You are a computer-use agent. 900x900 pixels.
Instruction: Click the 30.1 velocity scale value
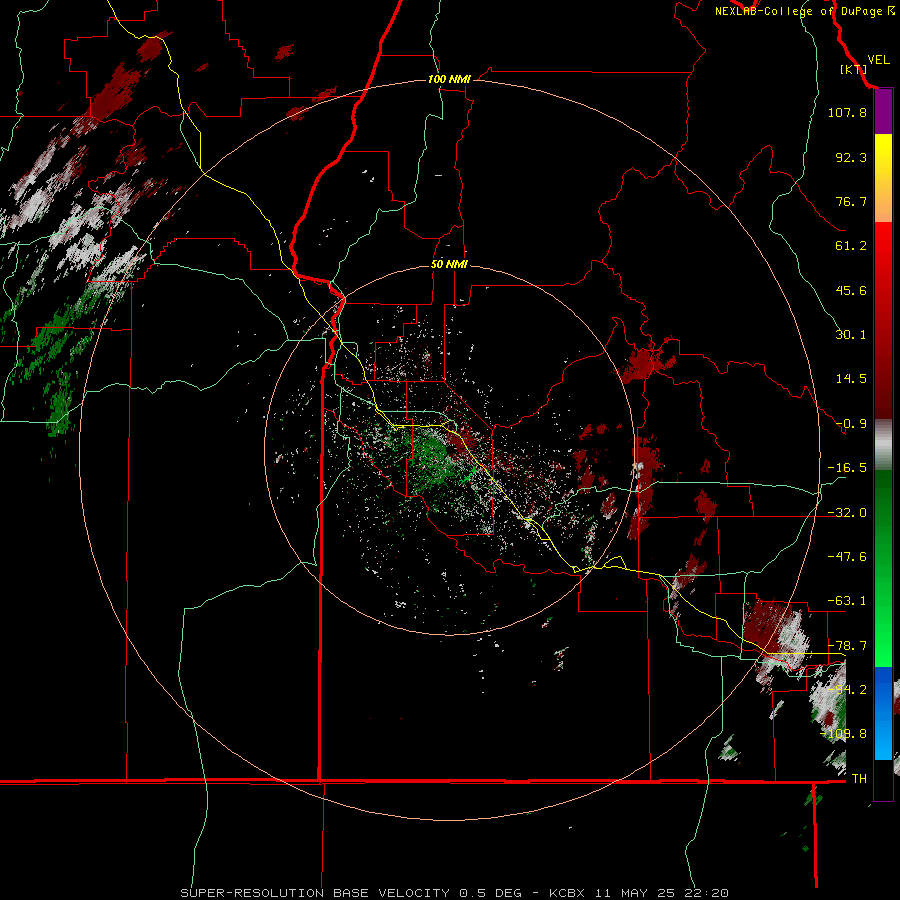[x=851, y=335]
